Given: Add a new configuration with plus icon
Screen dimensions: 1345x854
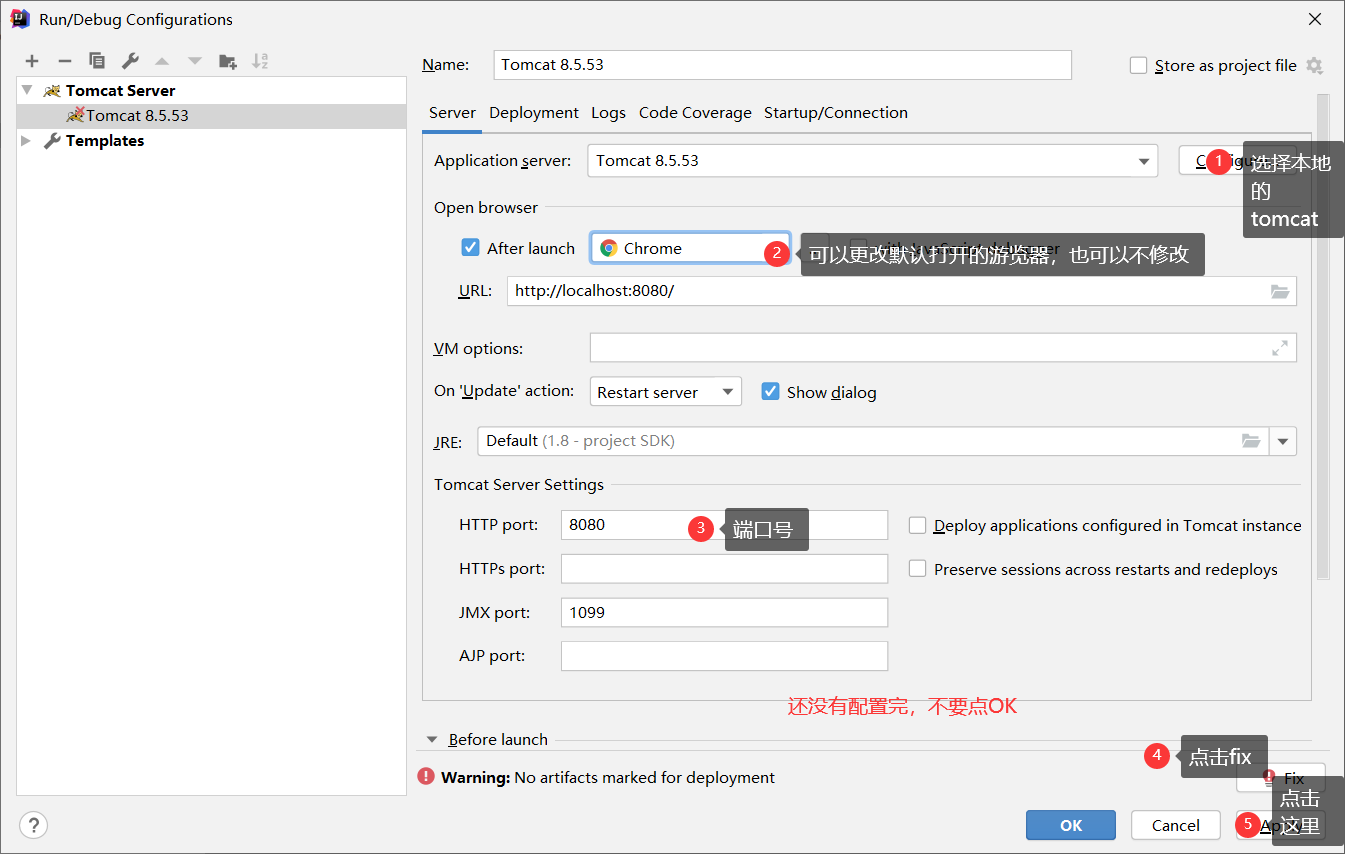Looking at the screenshot, I should point(32,61).
